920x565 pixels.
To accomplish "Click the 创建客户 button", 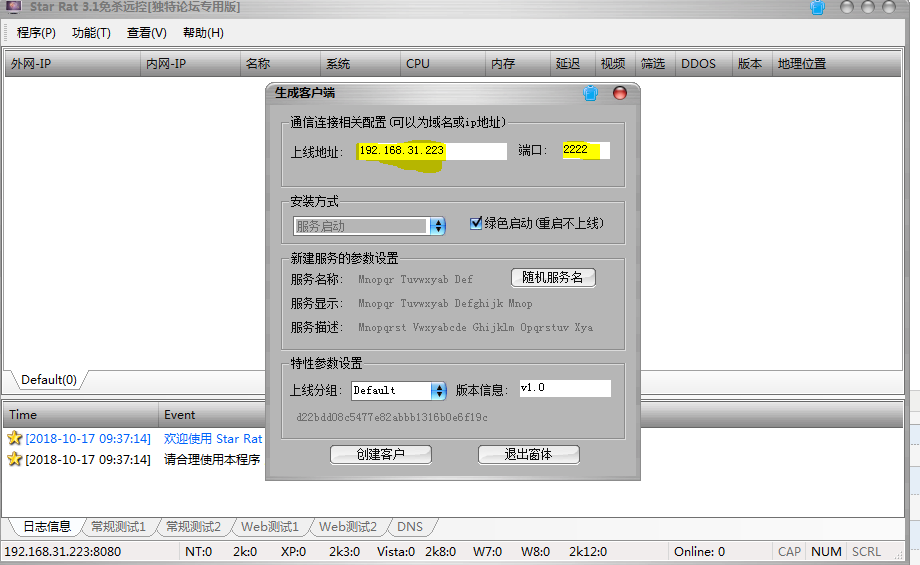I will (381, 454).
